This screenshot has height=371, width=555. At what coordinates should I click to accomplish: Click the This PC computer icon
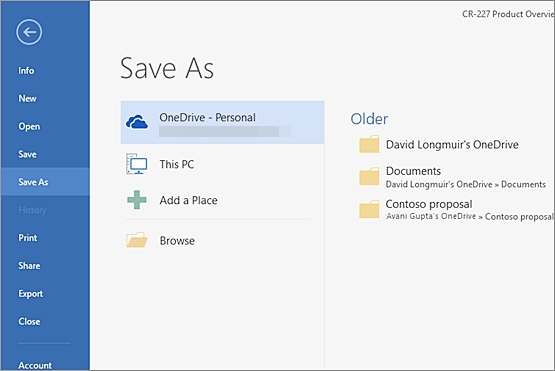[136, 164]
